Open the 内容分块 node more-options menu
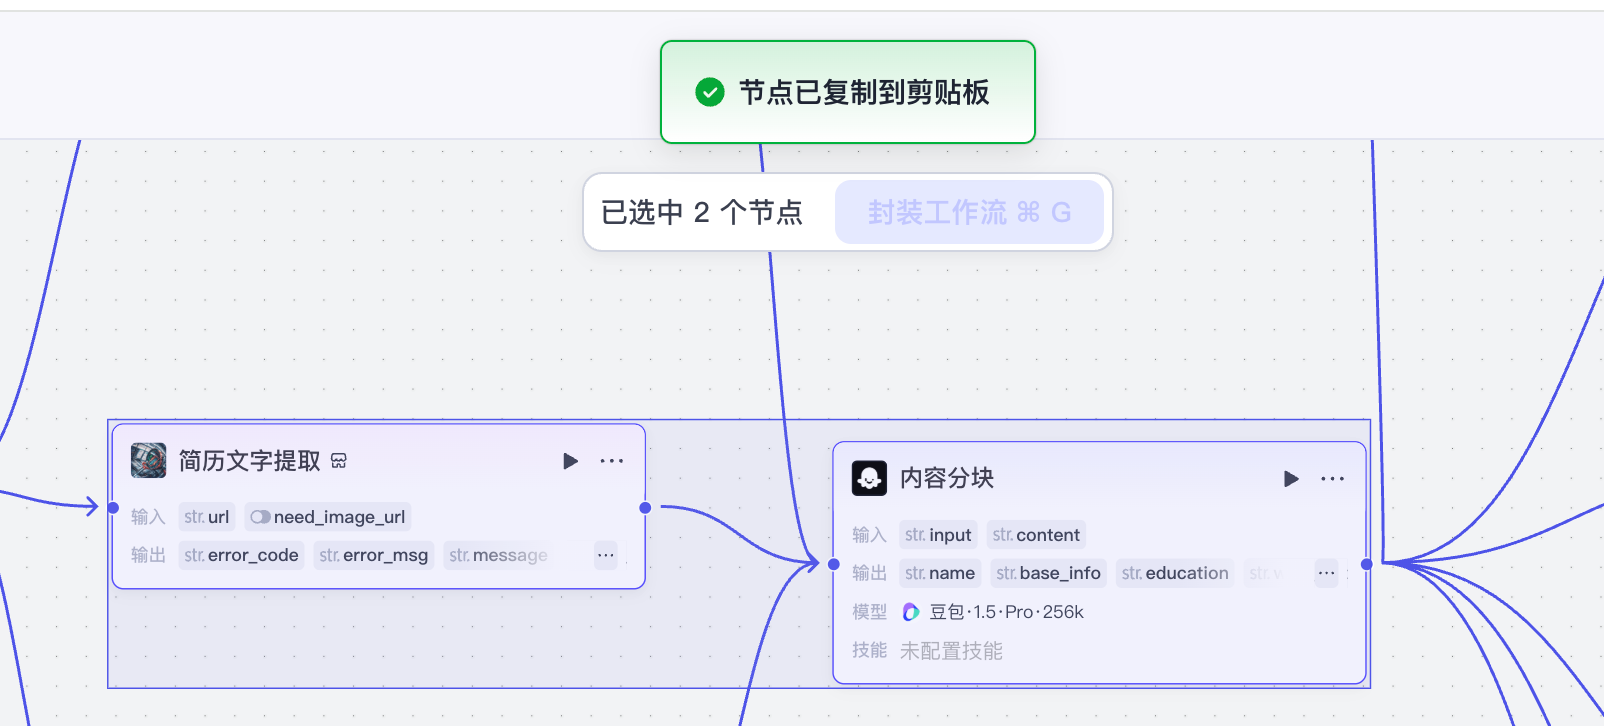 [1332, 479]
